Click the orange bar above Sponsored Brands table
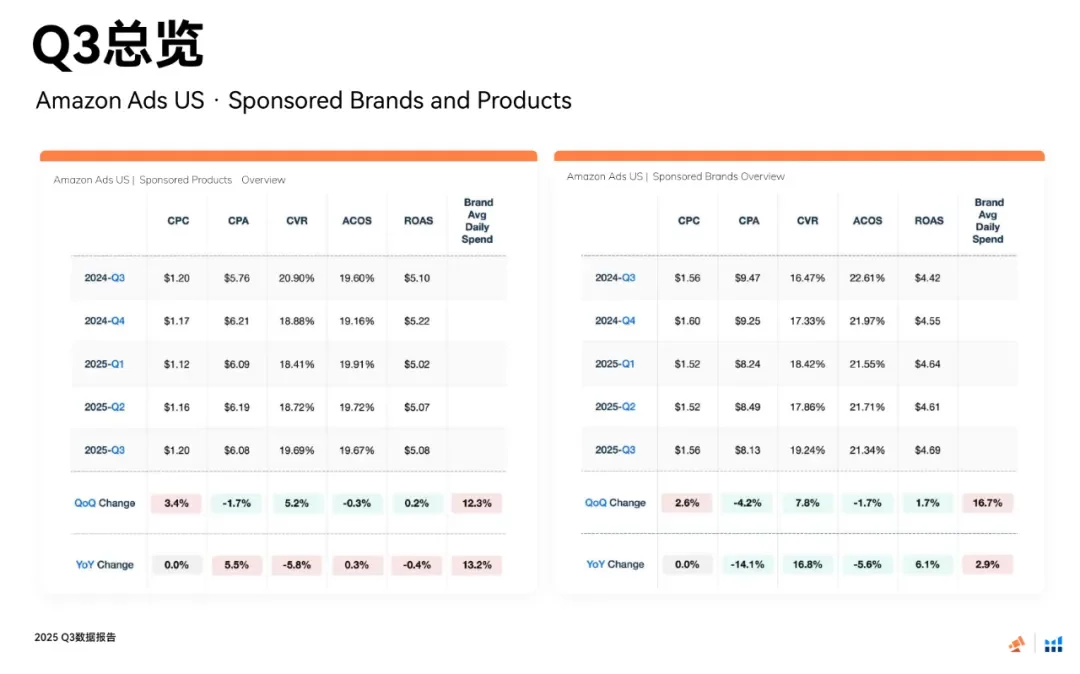The height and width of the screenshot is (674, 1080). coord(799,156)
